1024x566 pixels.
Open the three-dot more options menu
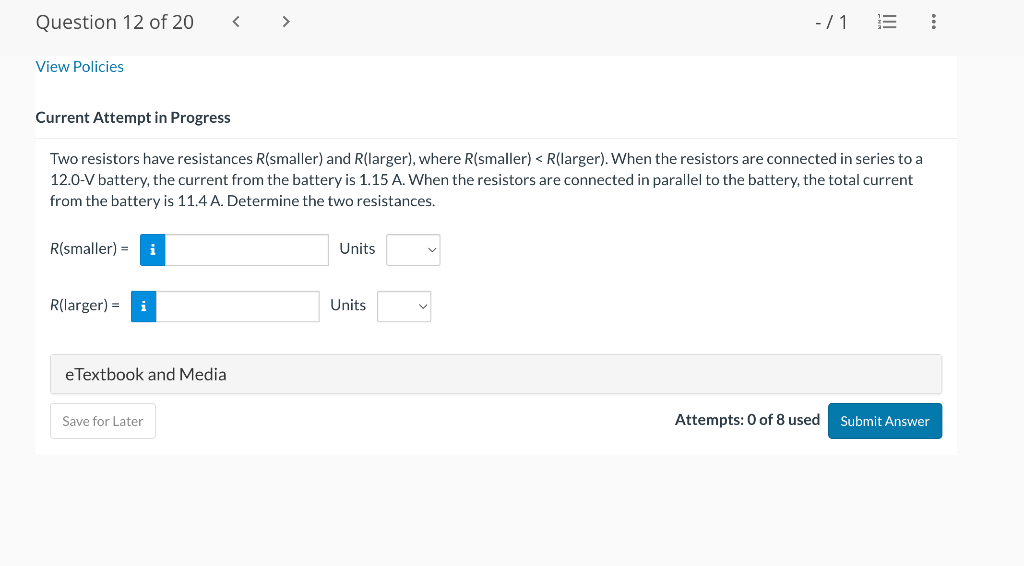coord(933,22)
